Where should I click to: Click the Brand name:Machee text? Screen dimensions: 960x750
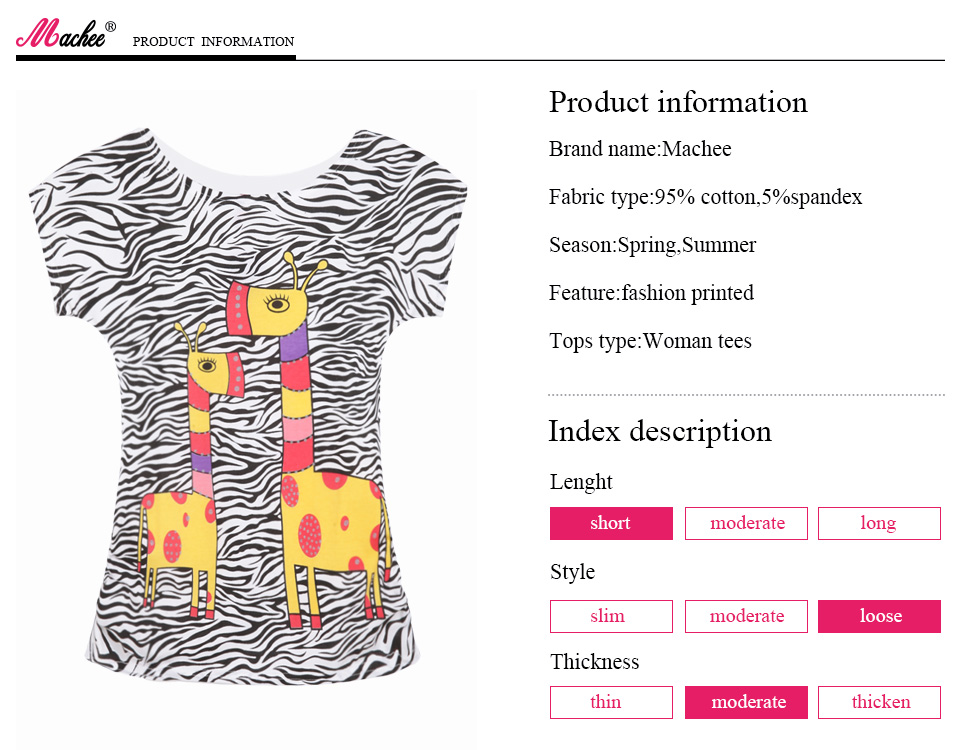tap(640, 149)
